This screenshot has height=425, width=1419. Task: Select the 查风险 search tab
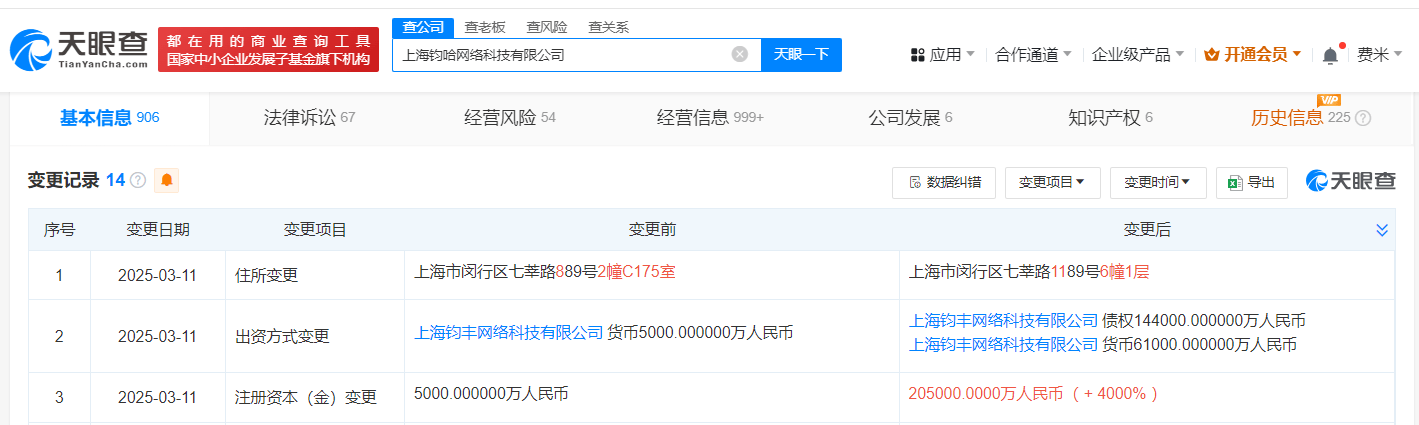pos(546,27)
